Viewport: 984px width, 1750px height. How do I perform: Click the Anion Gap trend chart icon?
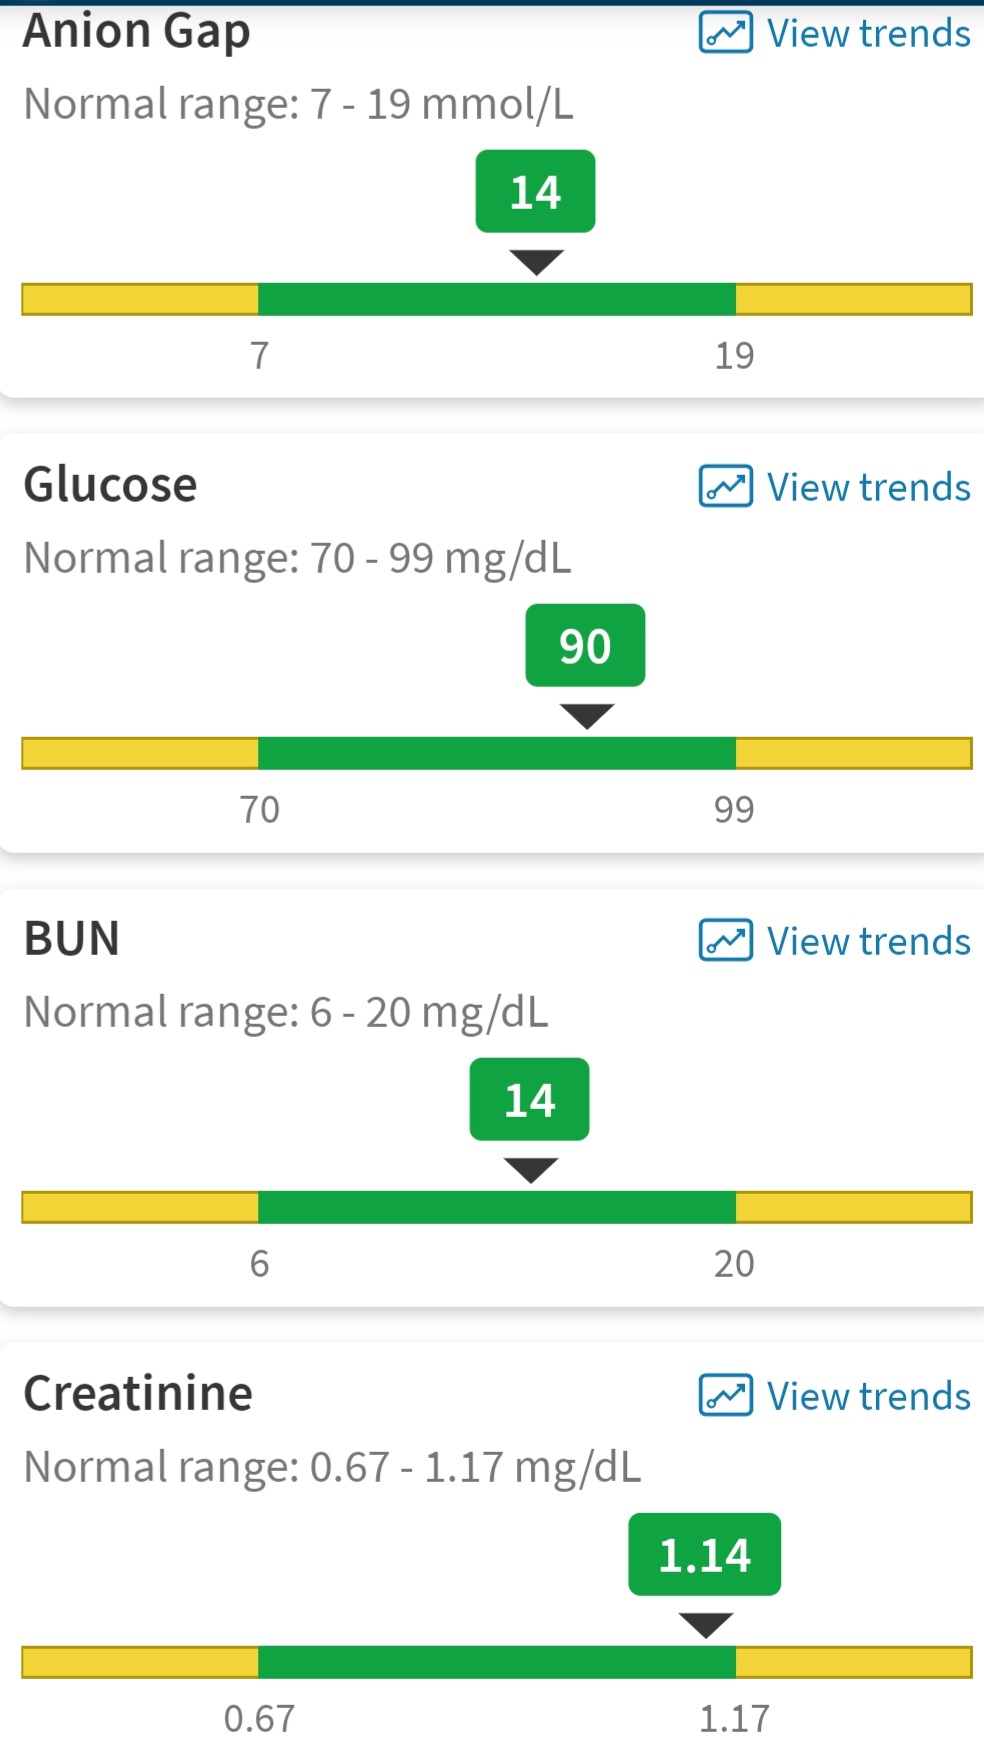(x=725, y=33)
